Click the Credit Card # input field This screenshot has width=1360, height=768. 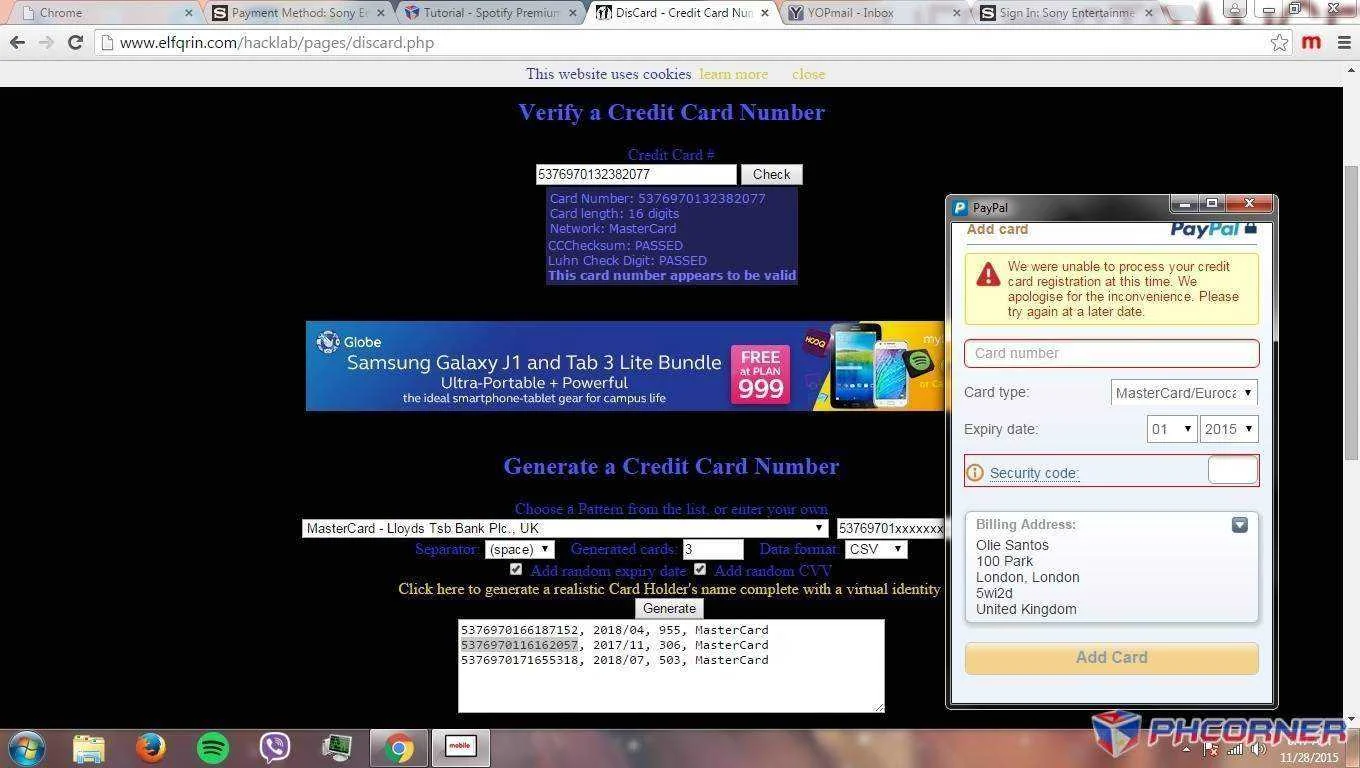(636, 174)
